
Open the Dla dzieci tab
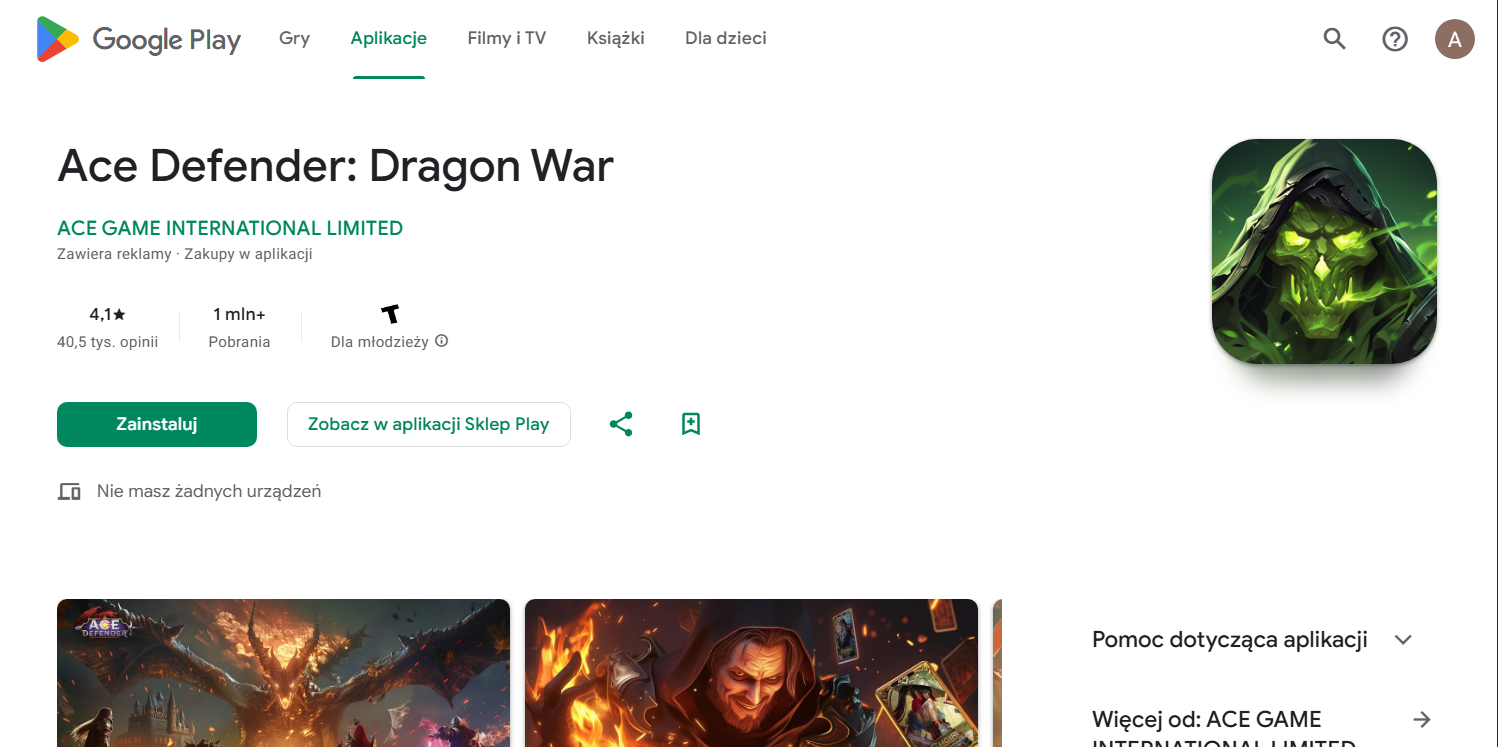725,39
